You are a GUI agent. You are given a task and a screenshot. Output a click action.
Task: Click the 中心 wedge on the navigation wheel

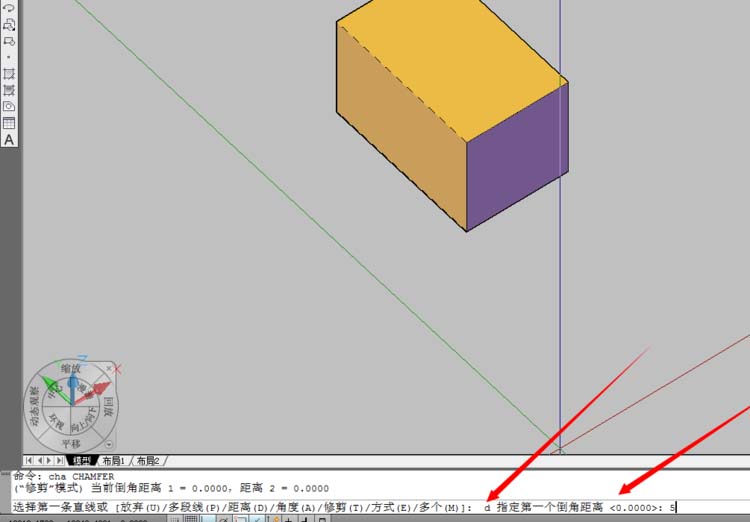[54, 390]
